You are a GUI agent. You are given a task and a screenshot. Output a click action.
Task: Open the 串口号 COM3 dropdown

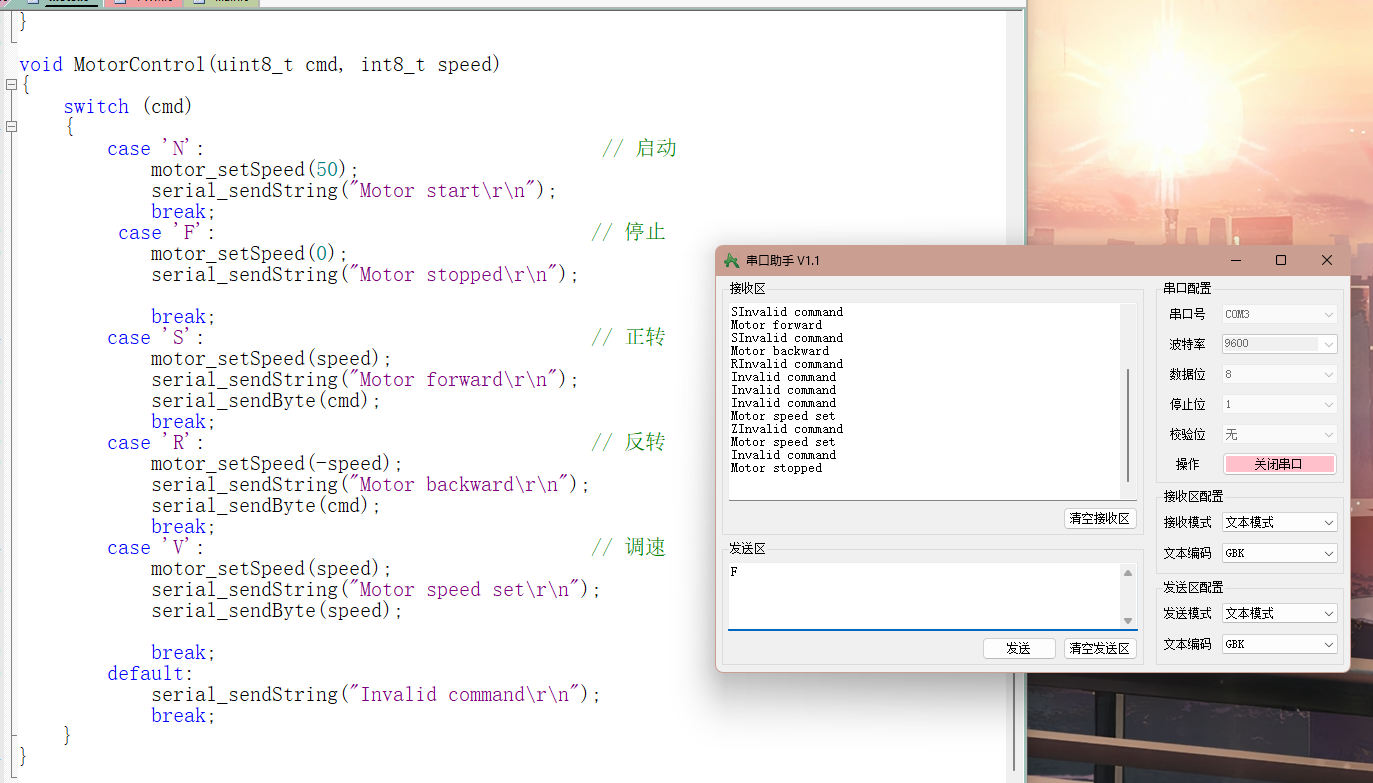pyautogui.click(x=1280, y=314)
